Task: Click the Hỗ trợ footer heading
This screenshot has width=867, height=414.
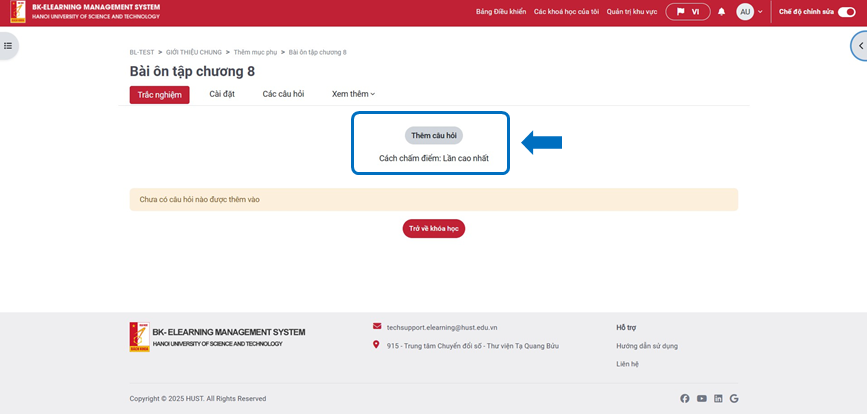Action: coord(626,327)
